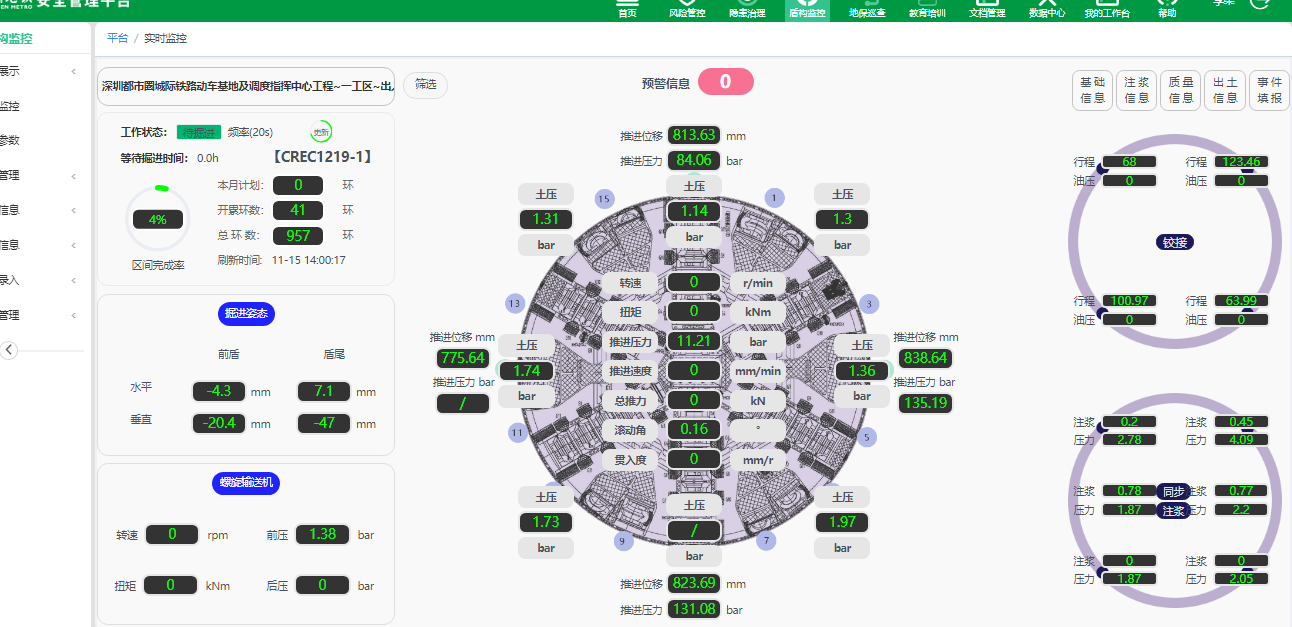Click numbered marker 3 on the right side

870,304
